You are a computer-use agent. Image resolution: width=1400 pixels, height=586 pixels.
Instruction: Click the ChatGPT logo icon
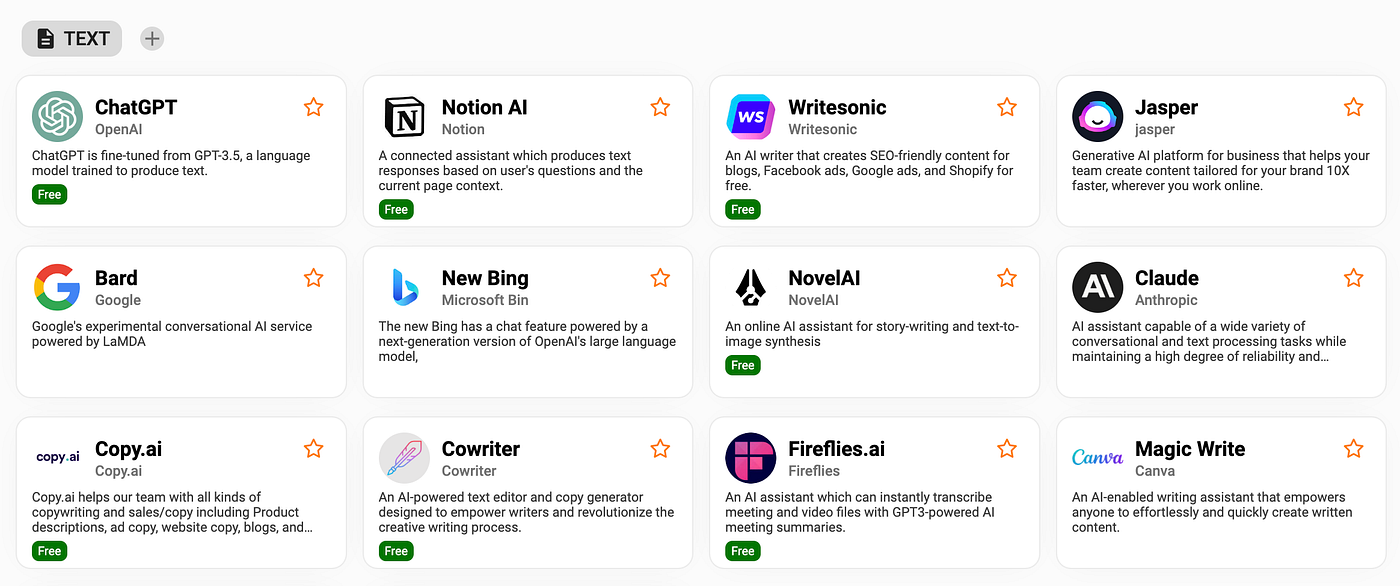(57, 117)
